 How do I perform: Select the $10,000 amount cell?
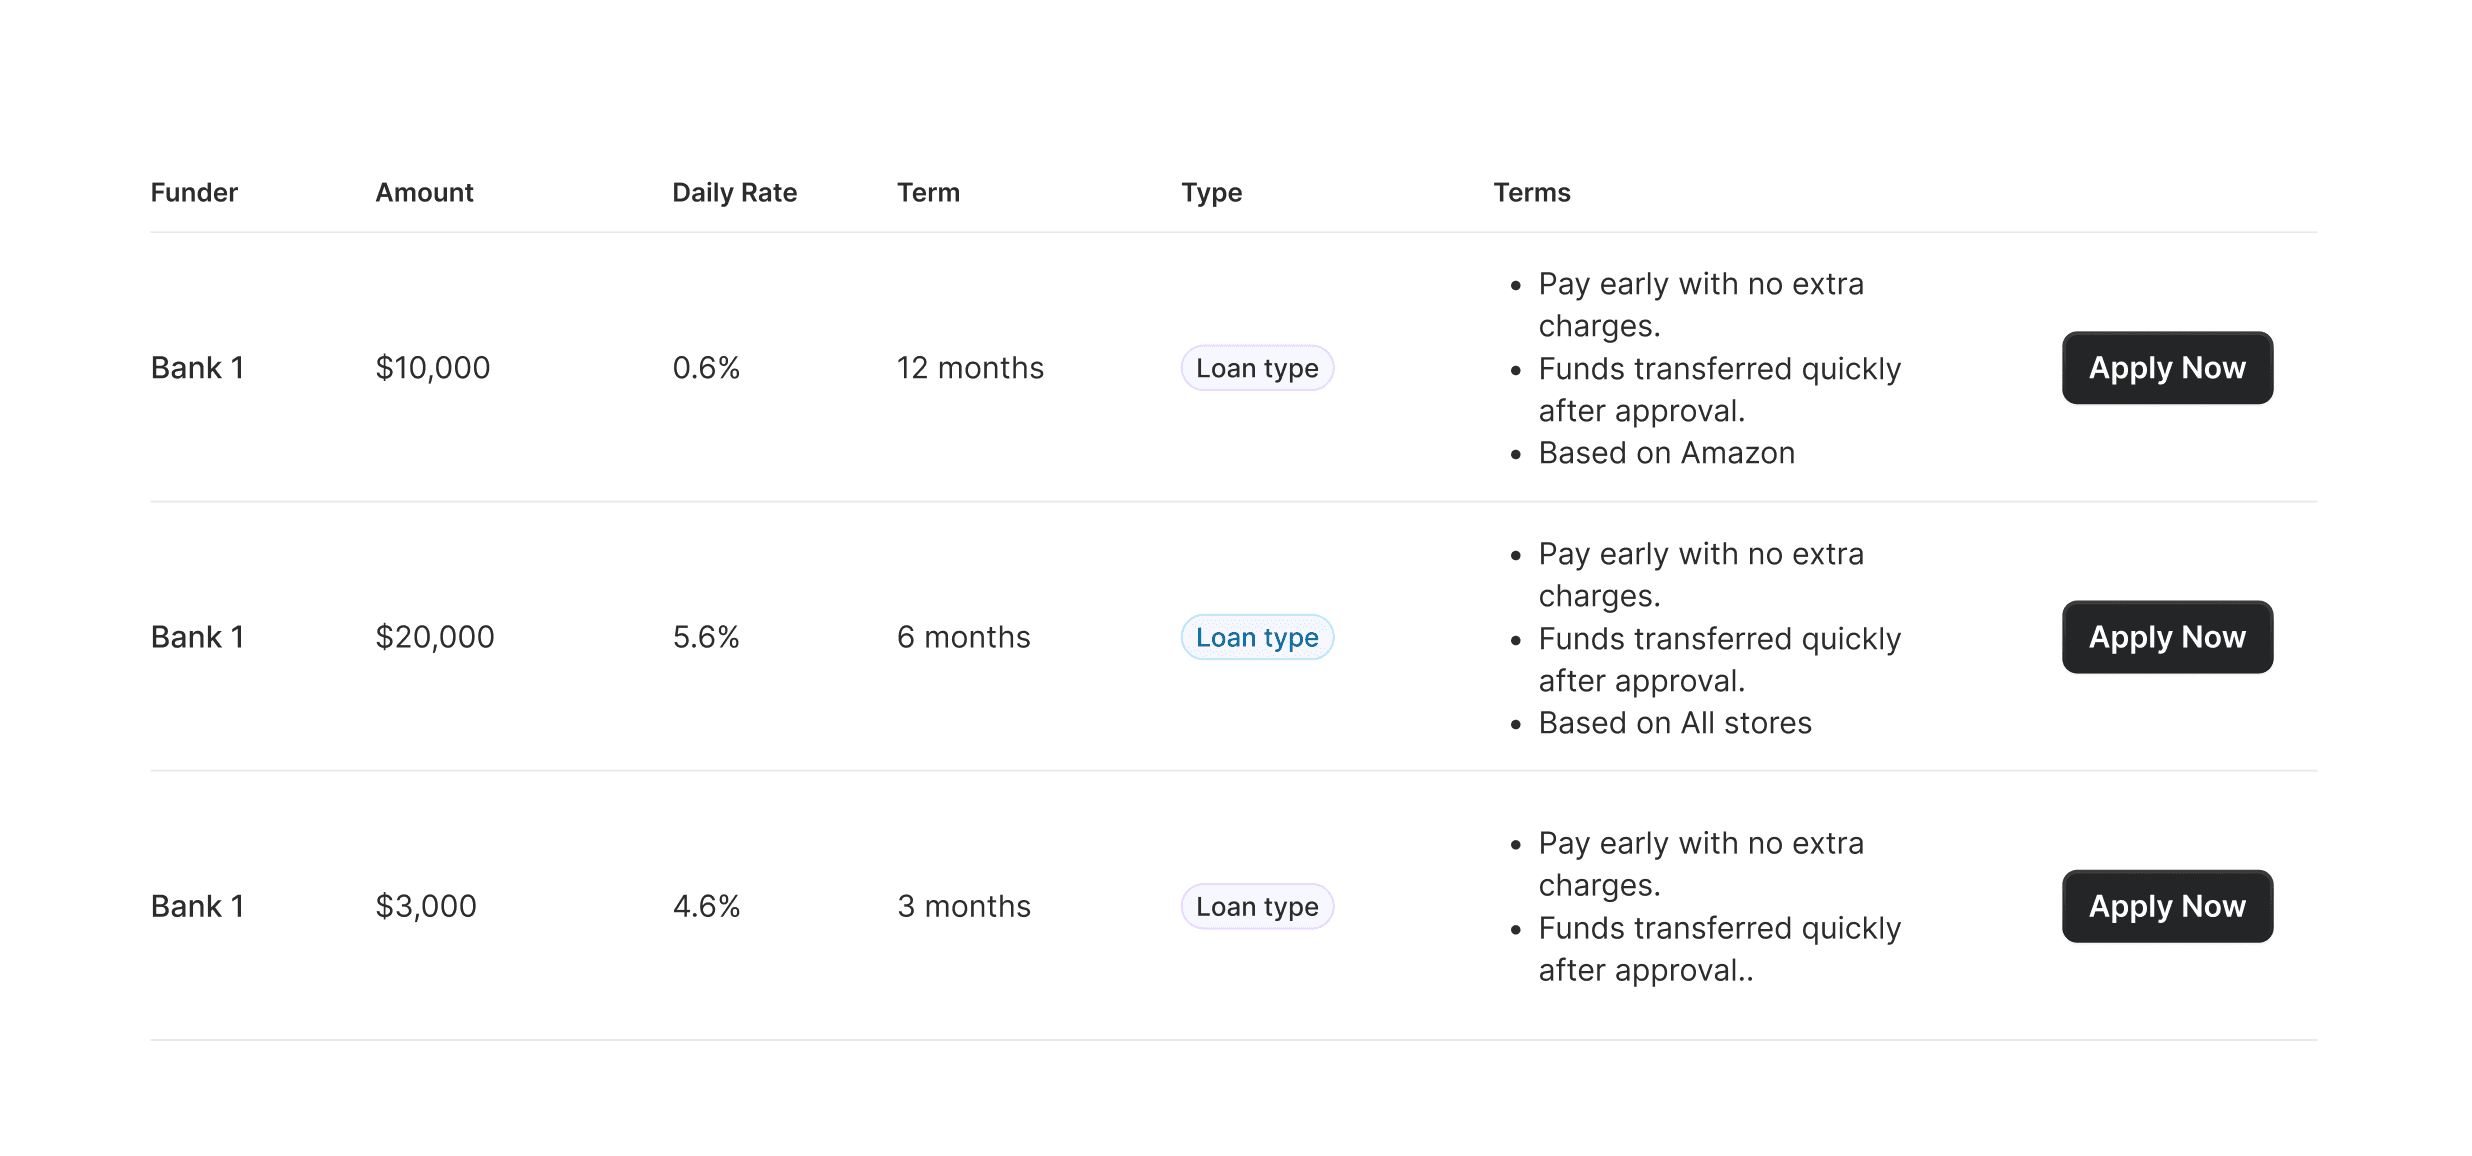pyautogui.click(x=433, y=368)
